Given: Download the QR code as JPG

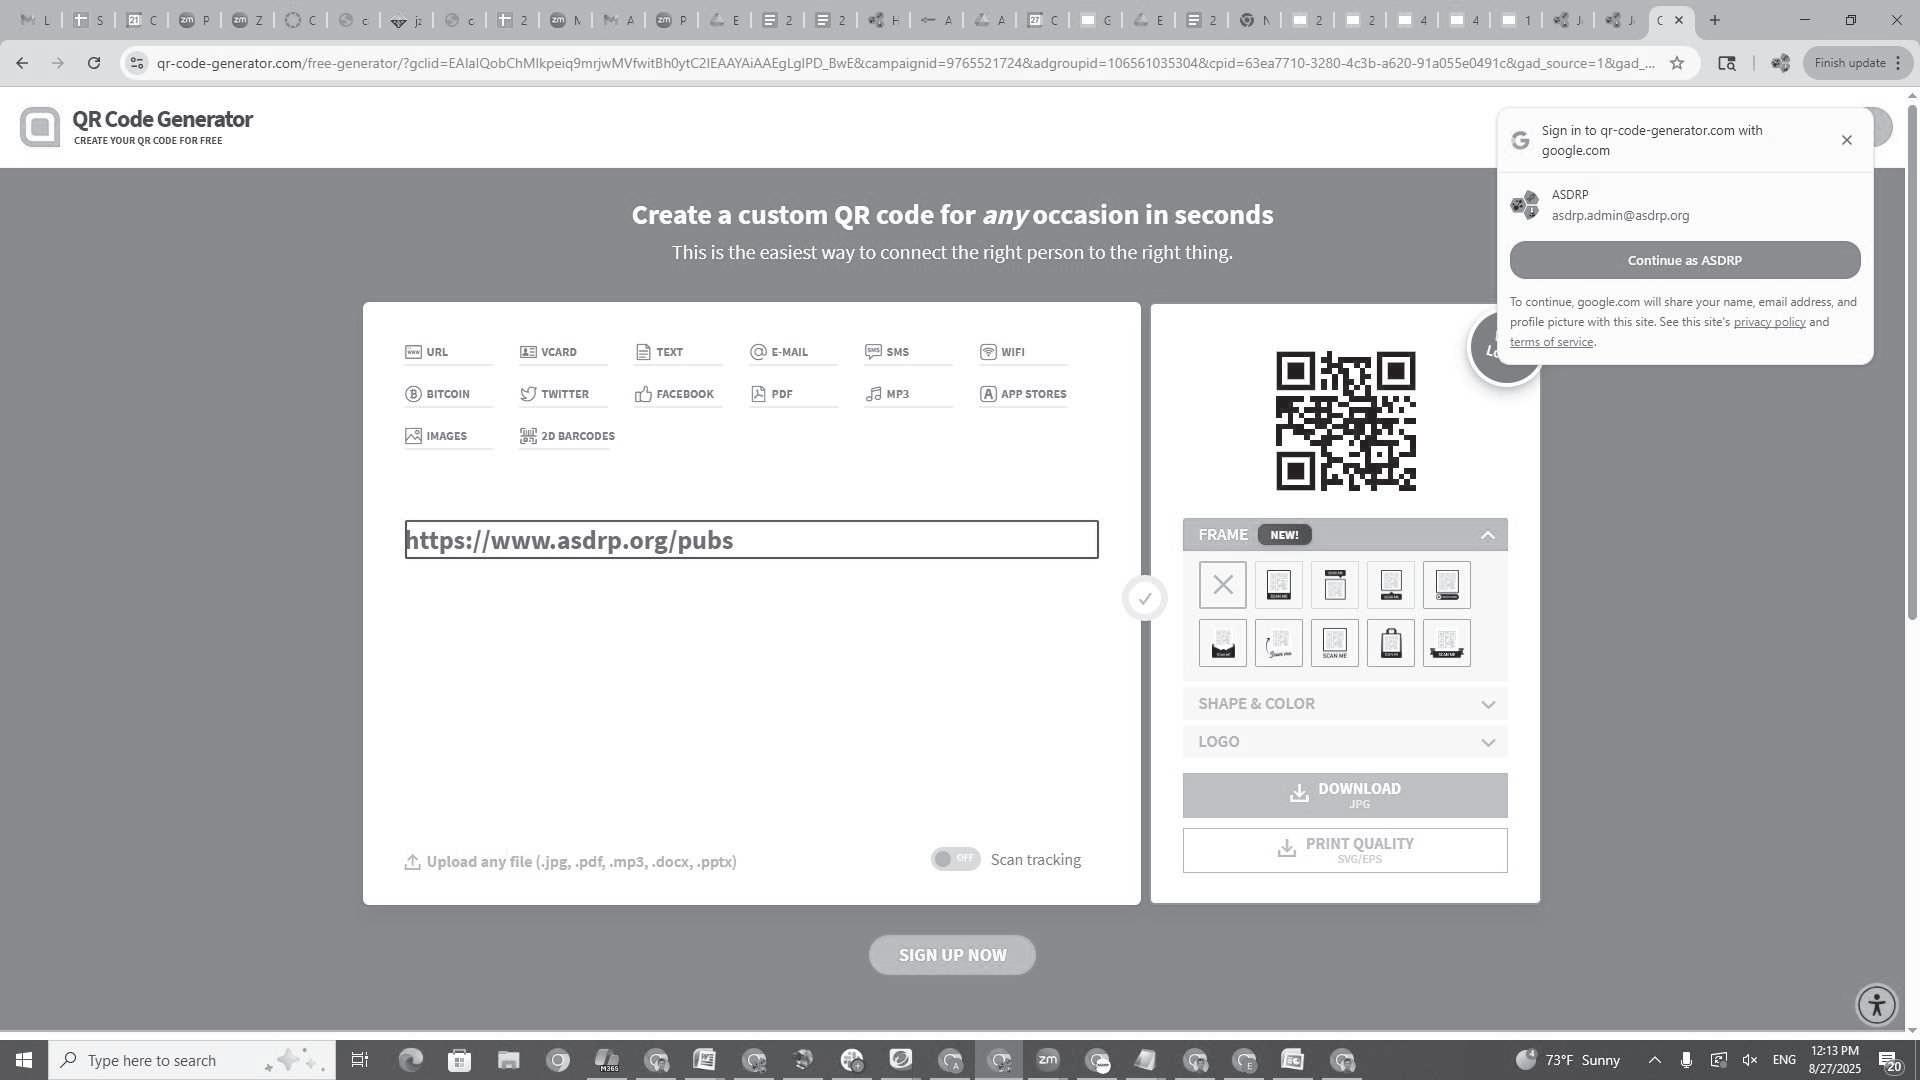Looking at the screenshot, I should (x=1344, y=795).
